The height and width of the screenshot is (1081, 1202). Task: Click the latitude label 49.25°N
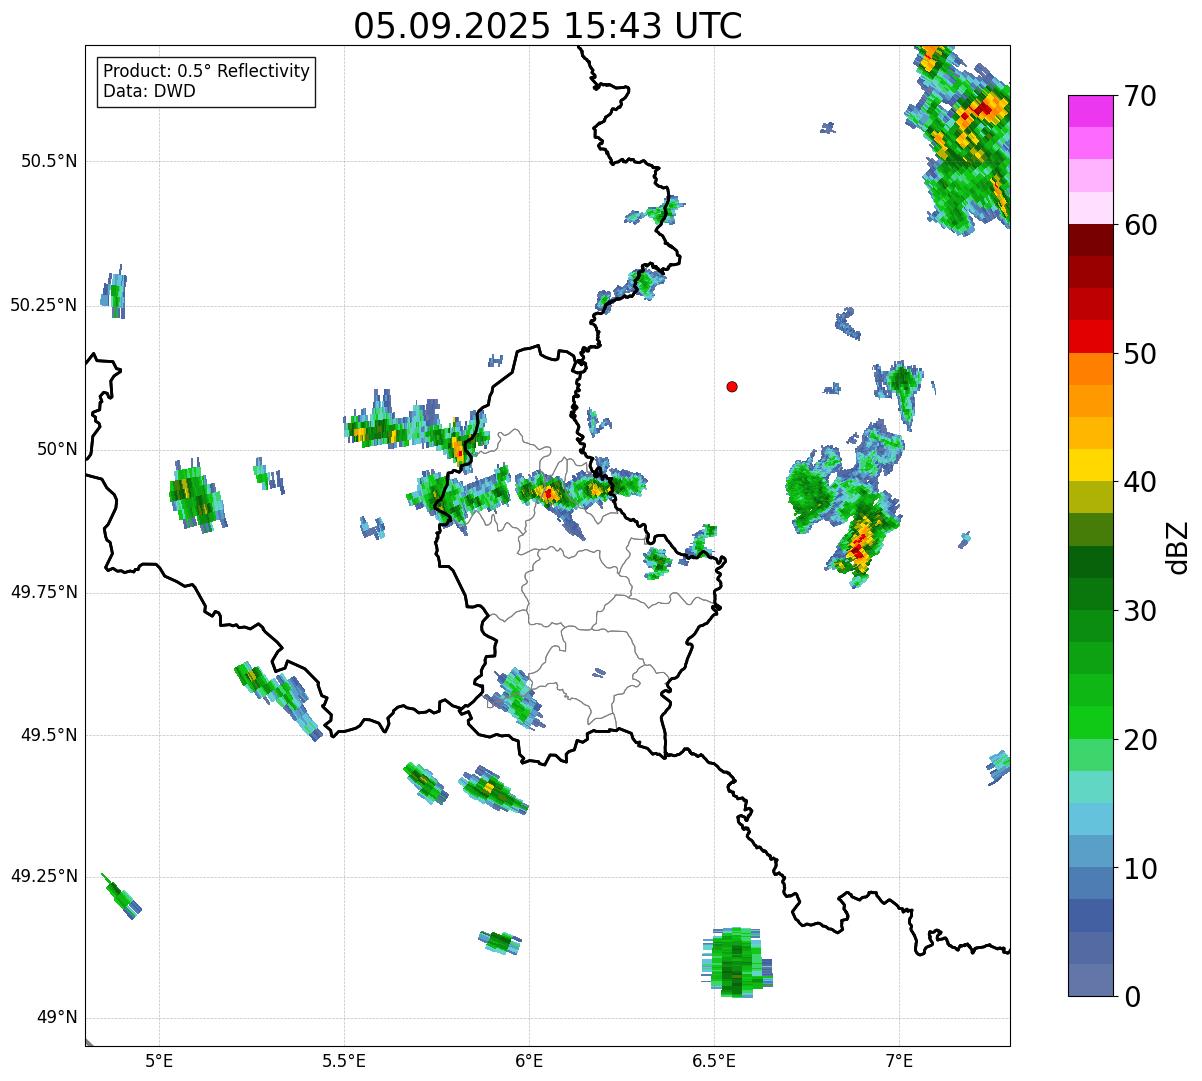tap(44, 876)
